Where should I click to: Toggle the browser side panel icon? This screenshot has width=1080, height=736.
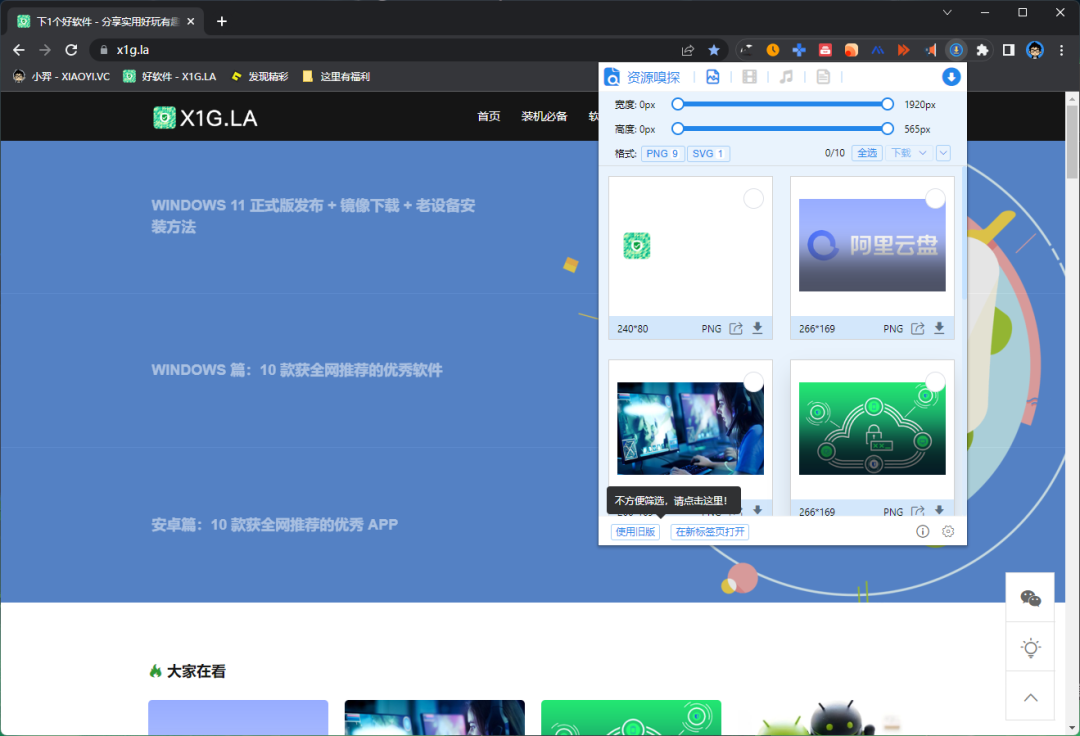(x=1008, y=50)
